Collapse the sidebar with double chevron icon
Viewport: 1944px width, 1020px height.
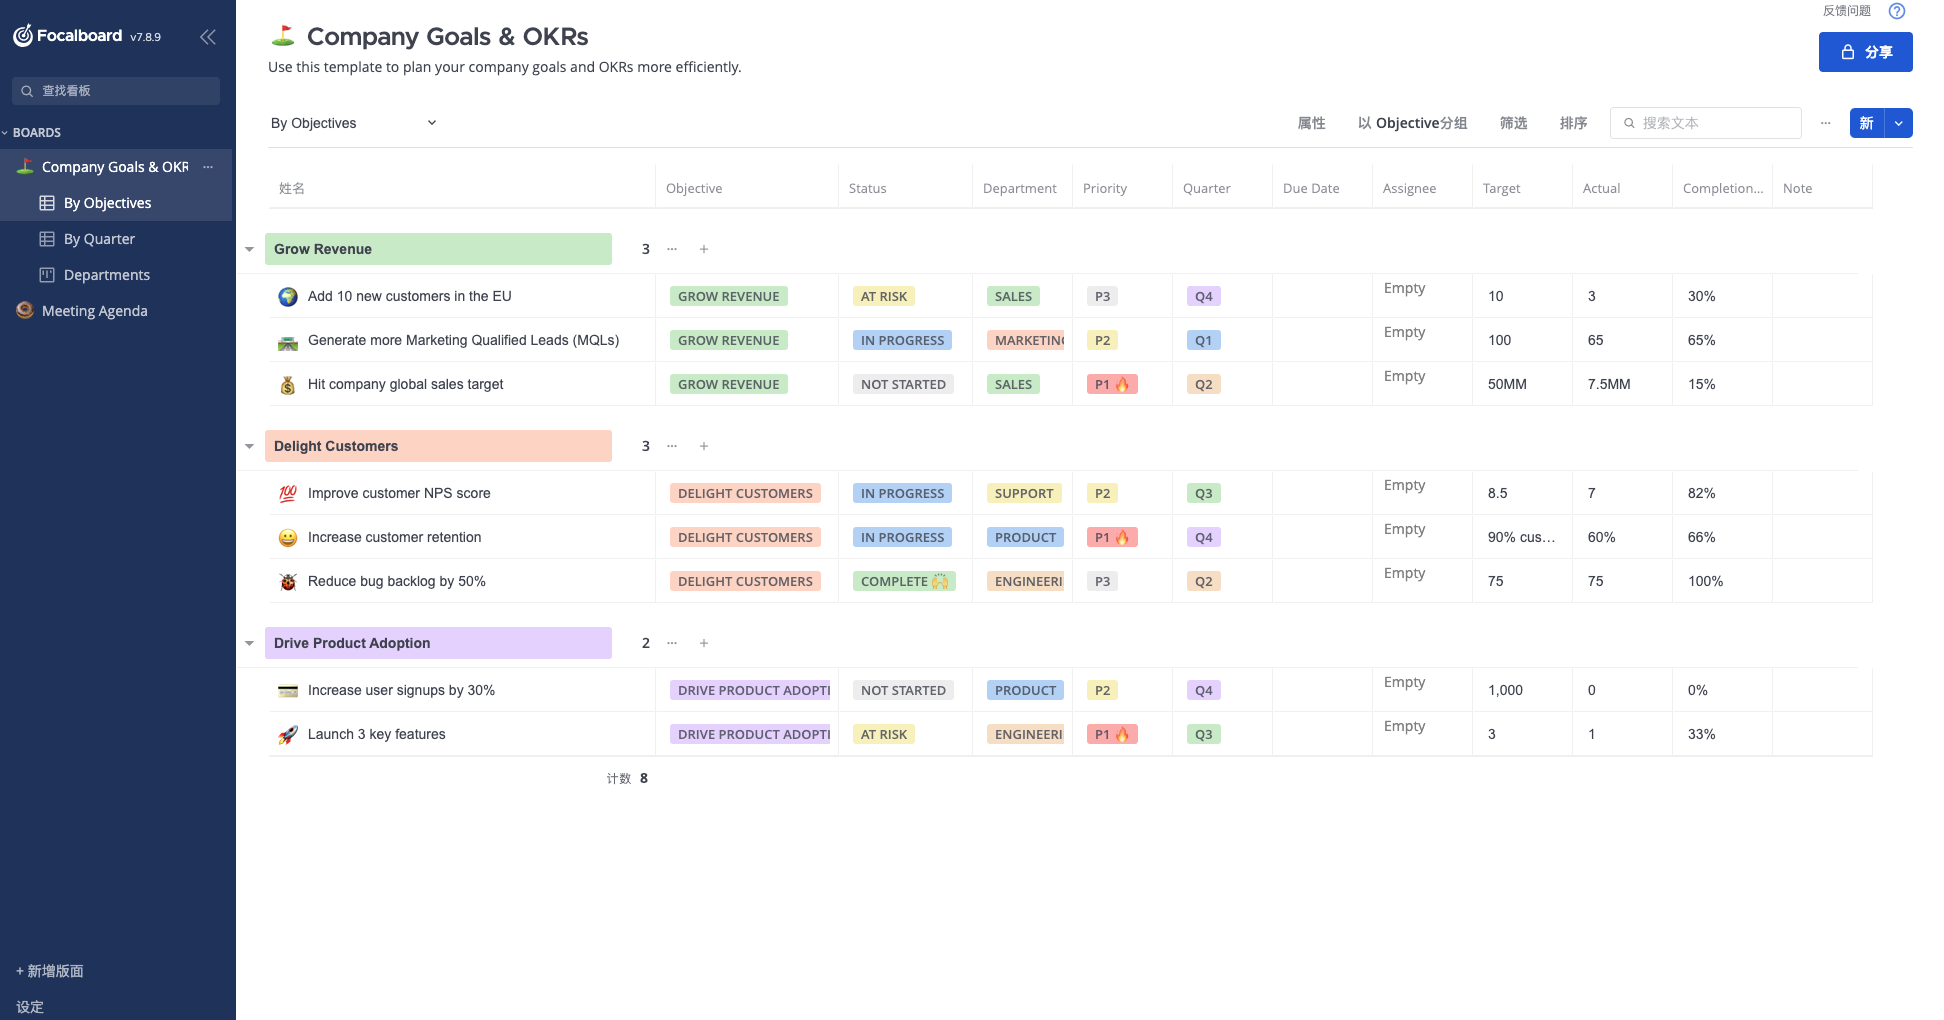click(x=208, y=37)
